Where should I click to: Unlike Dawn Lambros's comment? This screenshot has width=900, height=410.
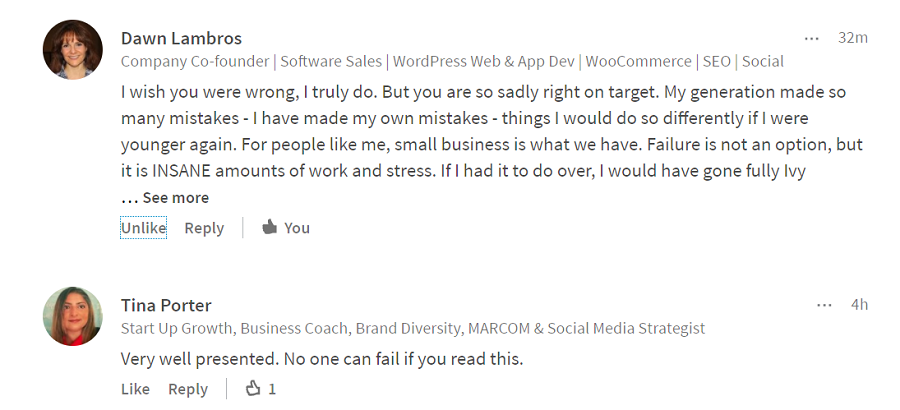tap(143, 228)
